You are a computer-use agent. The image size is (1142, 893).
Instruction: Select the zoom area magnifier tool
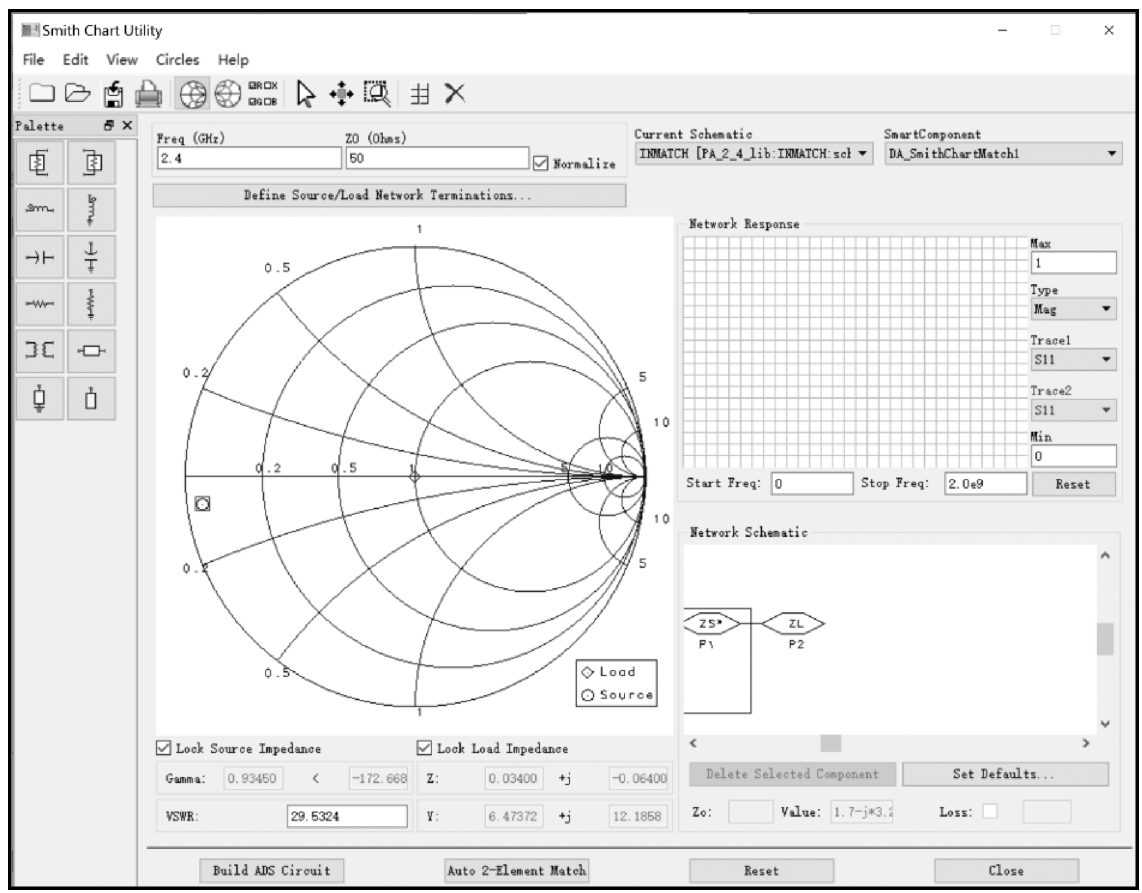pyautogui.click(x=377, y=94)
